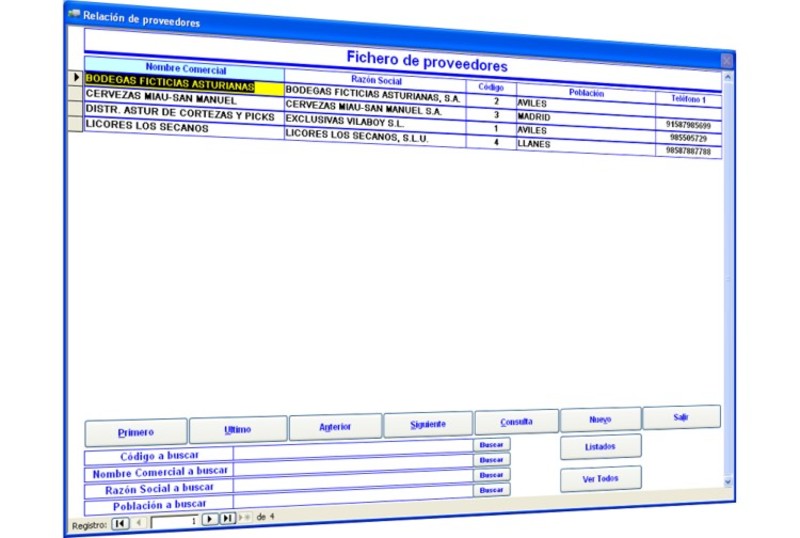Click into Nombre Comercial a buscar field
800x538 pixels.
[x=352, y=470]
